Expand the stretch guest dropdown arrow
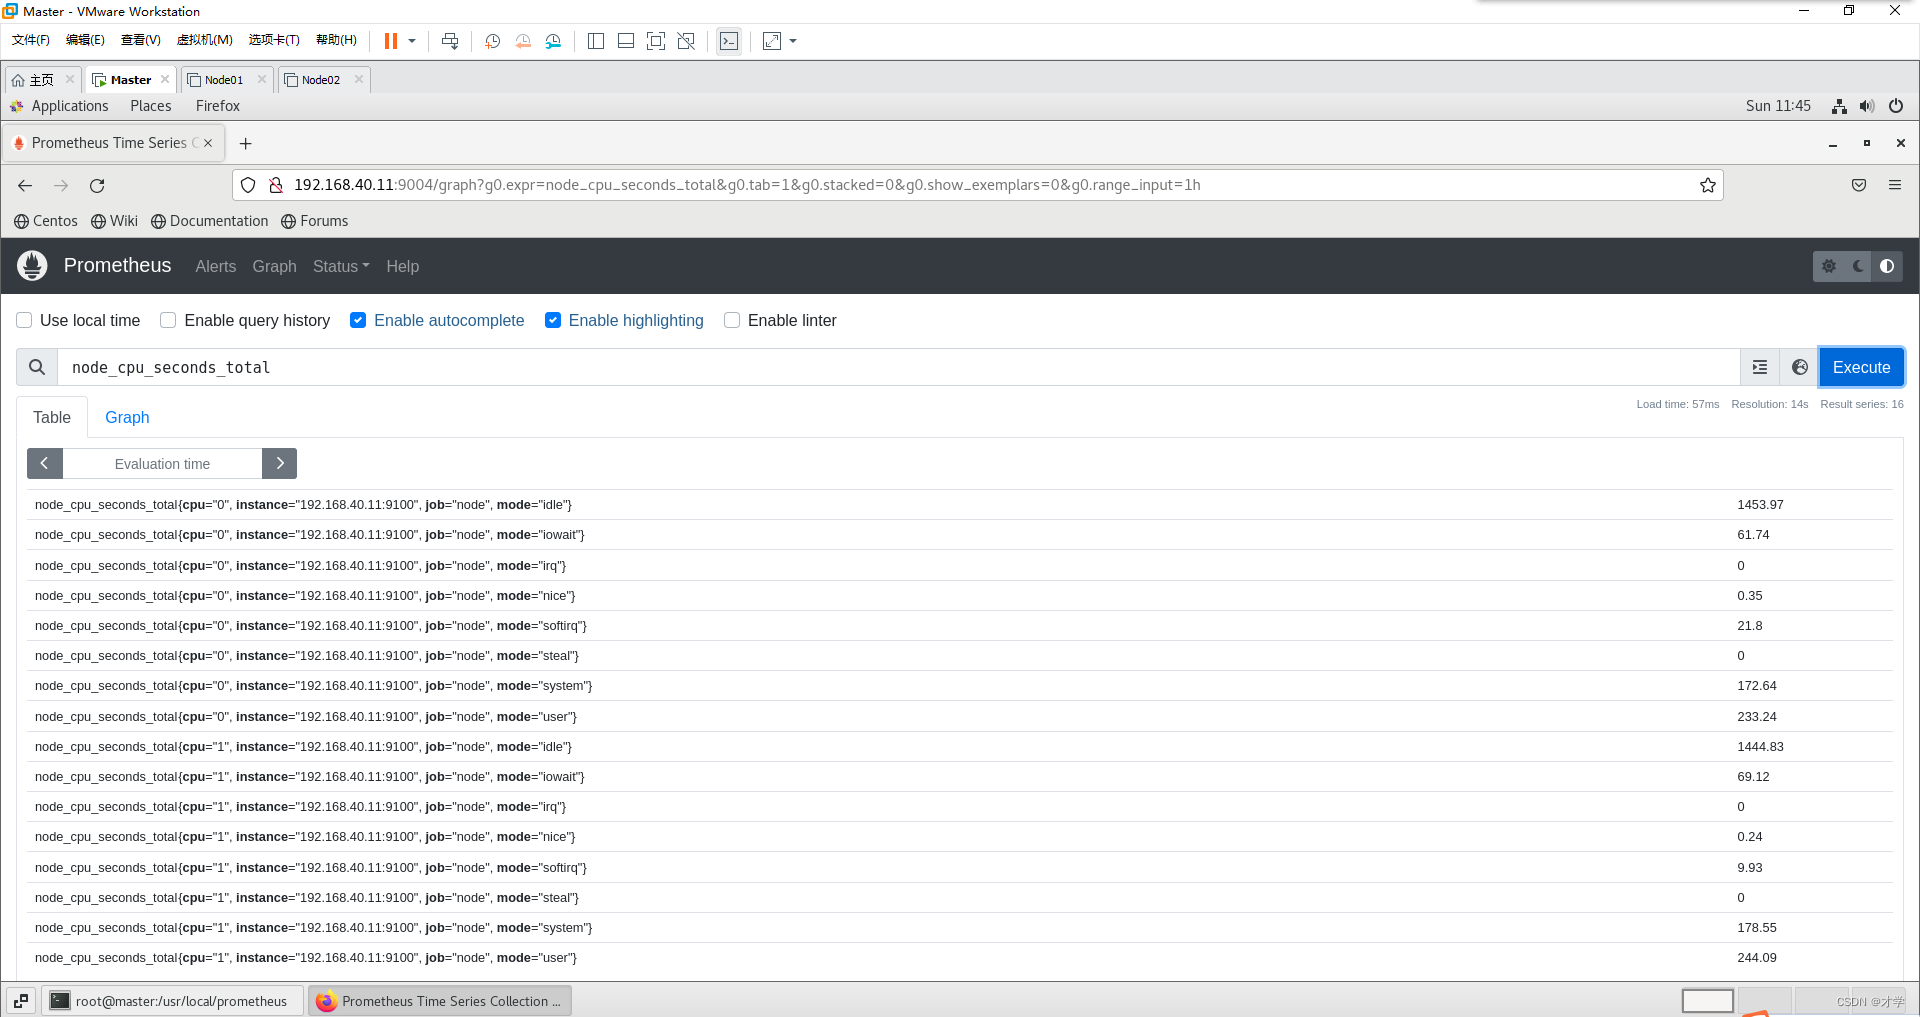 coord(793,41)
